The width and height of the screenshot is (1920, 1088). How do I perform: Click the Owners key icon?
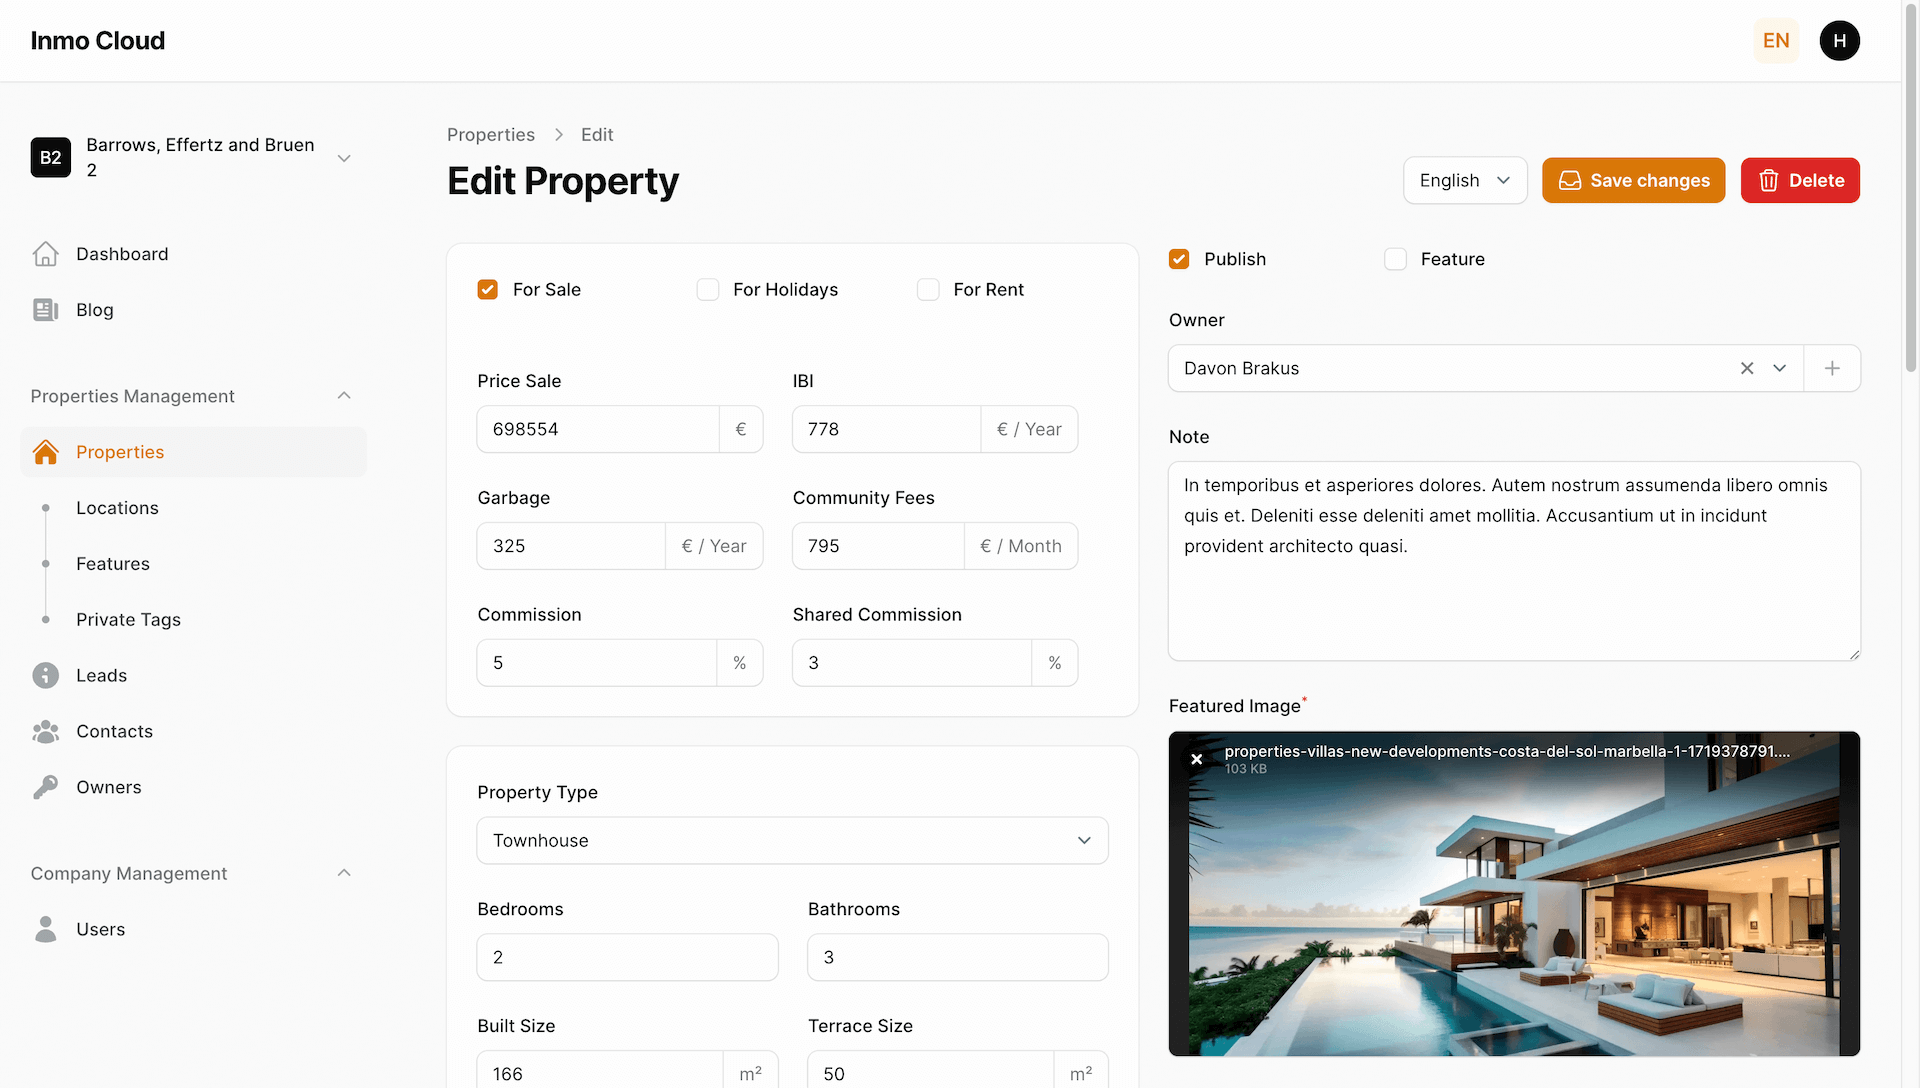point(45,788)
